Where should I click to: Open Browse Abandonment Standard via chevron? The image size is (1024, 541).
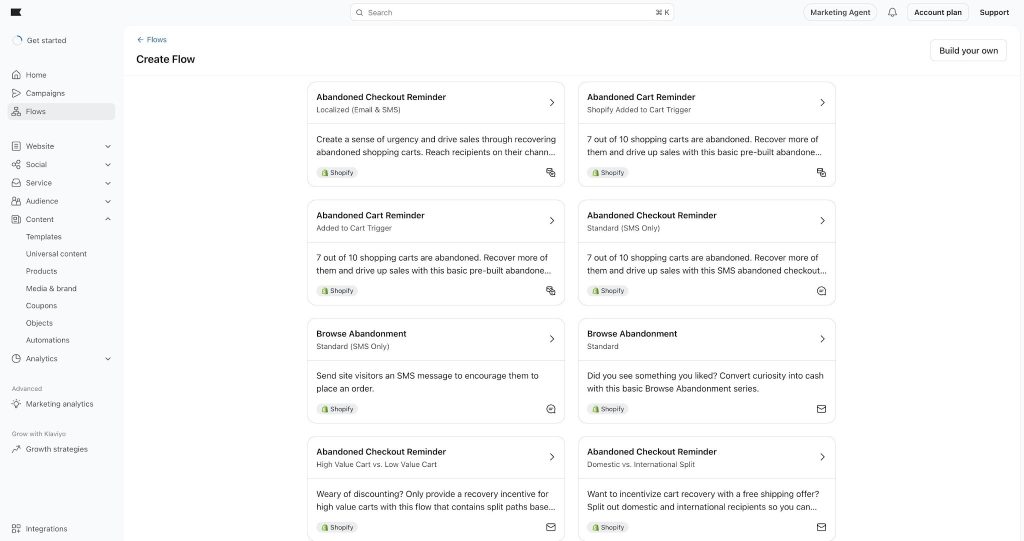(x=822, y=339)
